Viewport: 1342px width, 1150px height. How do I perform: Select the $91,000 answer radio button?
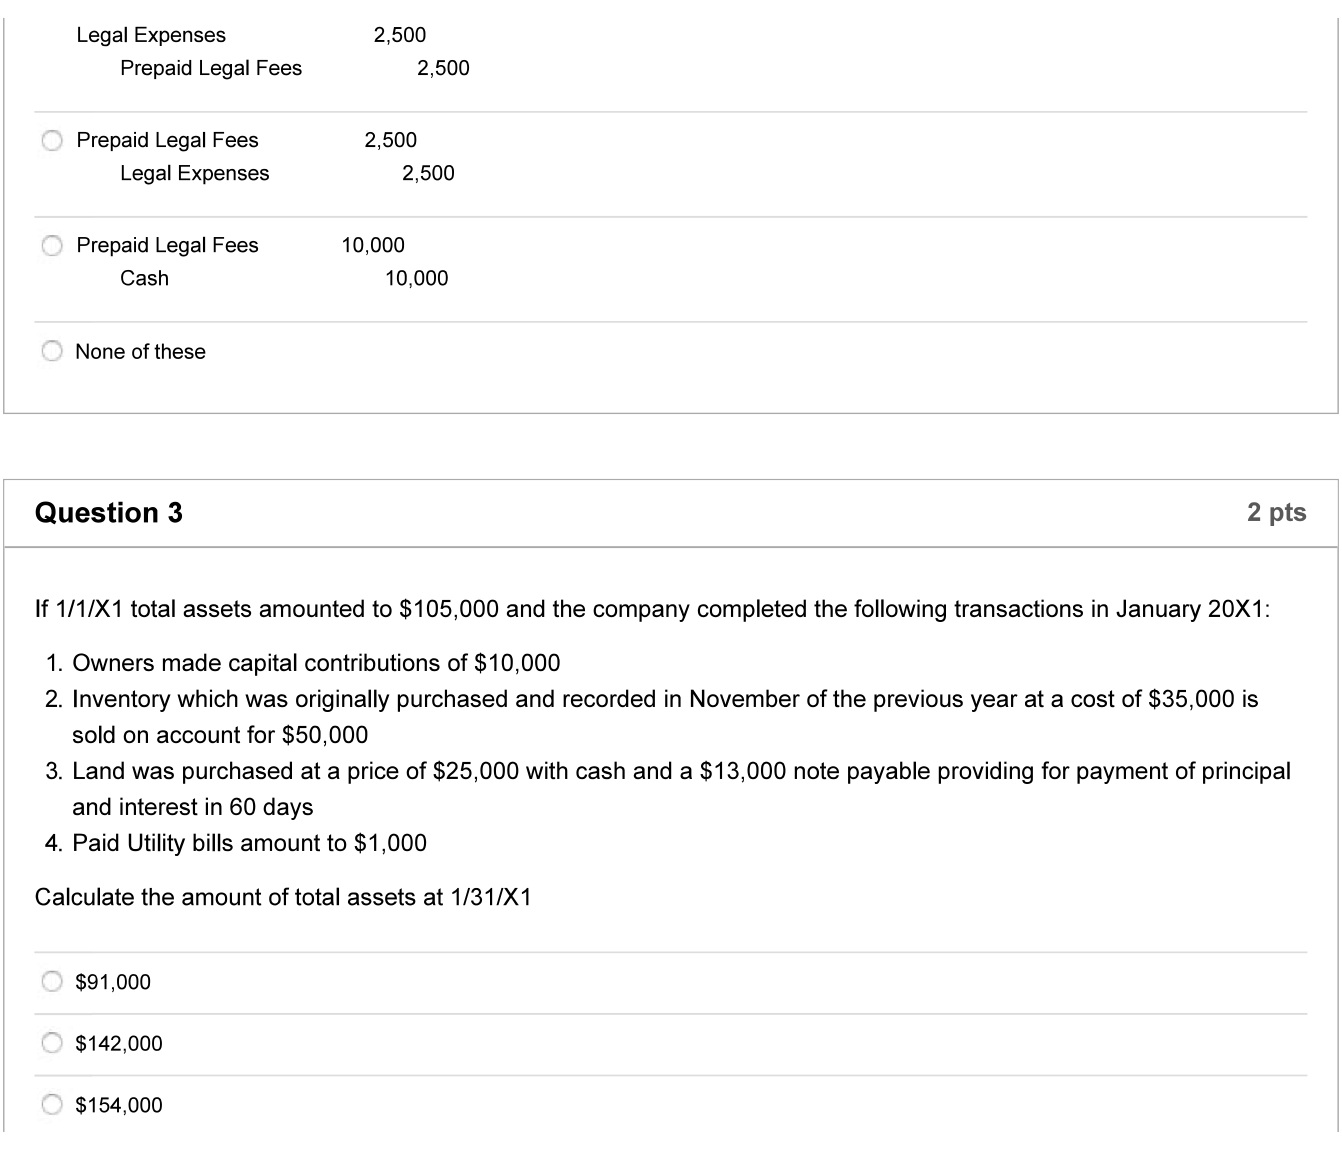click(52, 982)
